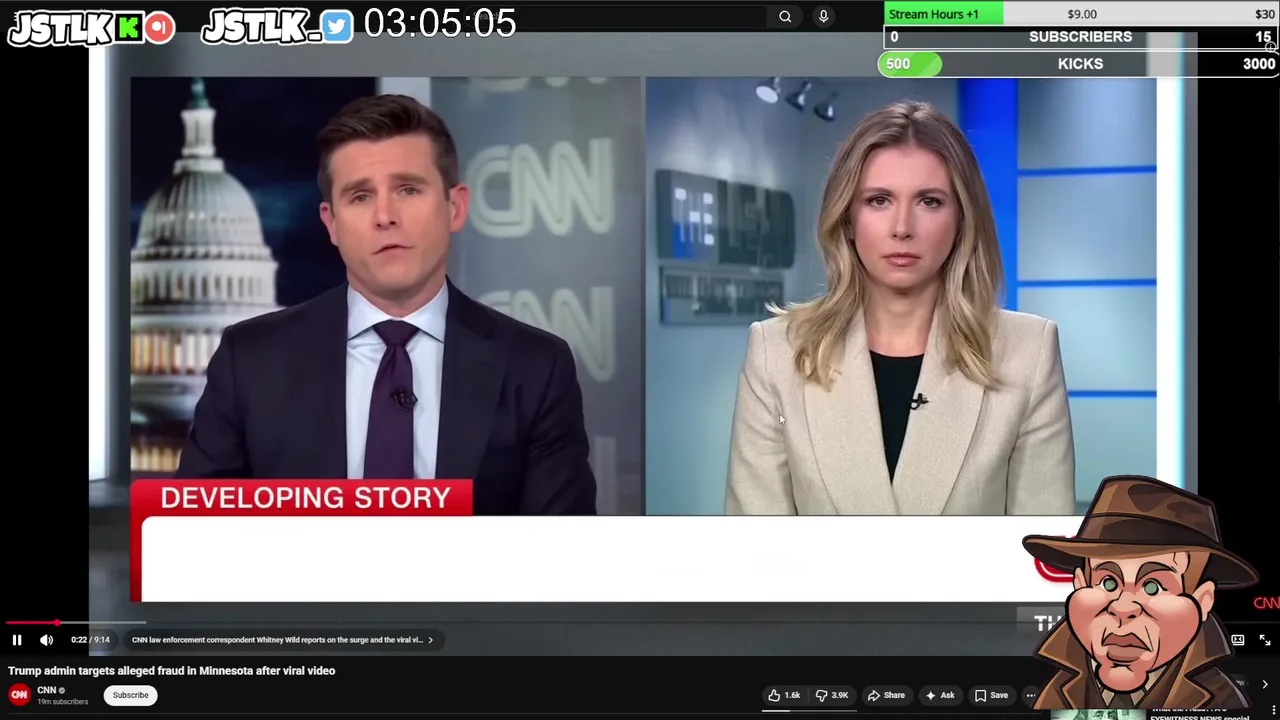
Task: Share the video via Share button
Action: 886,695
